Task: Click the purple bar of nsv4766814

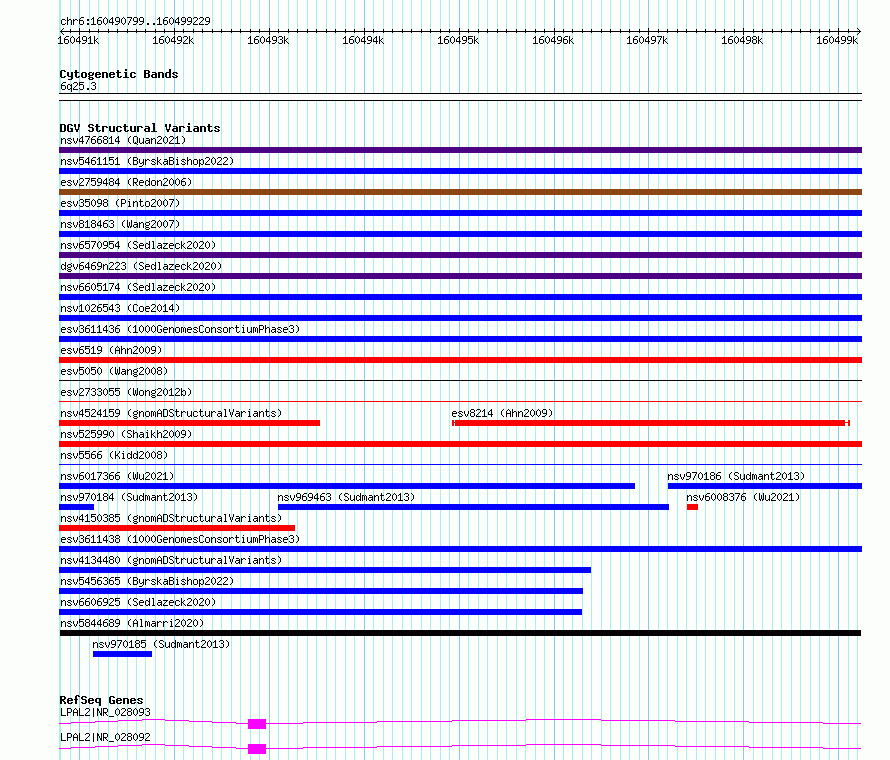Action: point(460,150)
